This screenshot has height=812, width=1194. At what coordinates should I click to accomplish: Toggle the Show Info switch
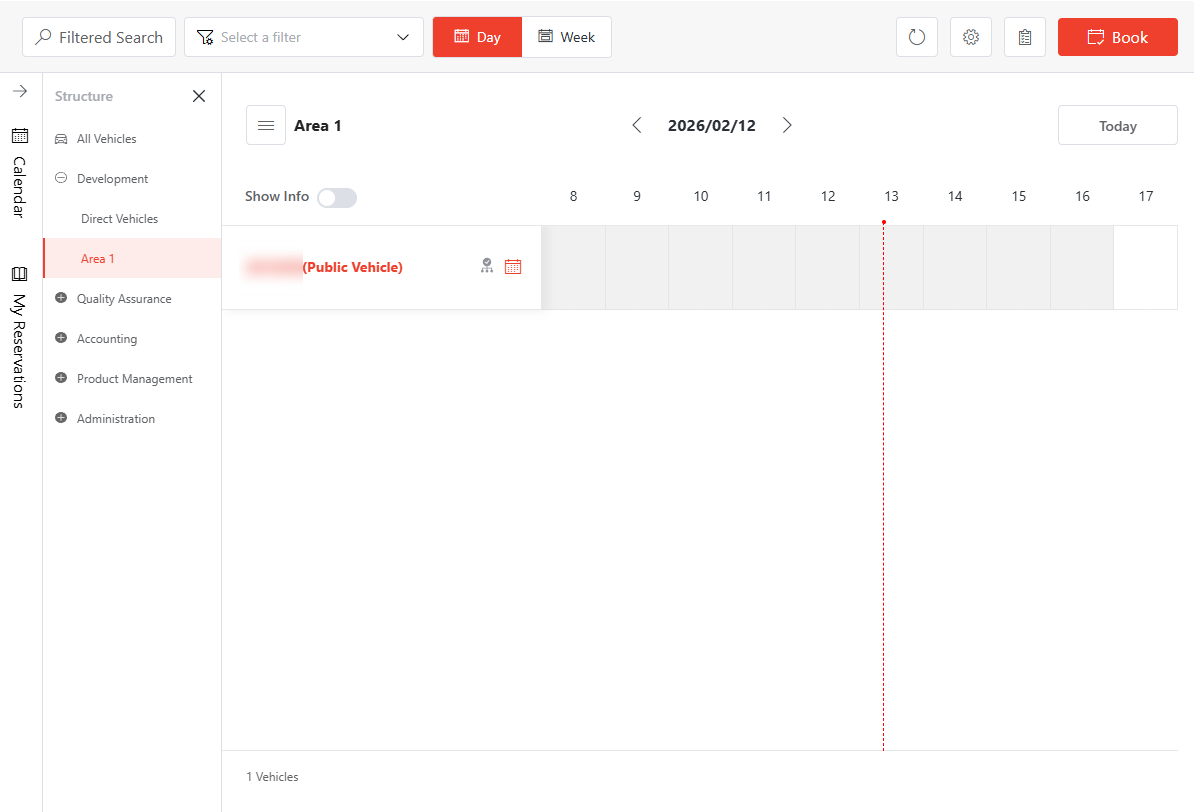[336, 198]
